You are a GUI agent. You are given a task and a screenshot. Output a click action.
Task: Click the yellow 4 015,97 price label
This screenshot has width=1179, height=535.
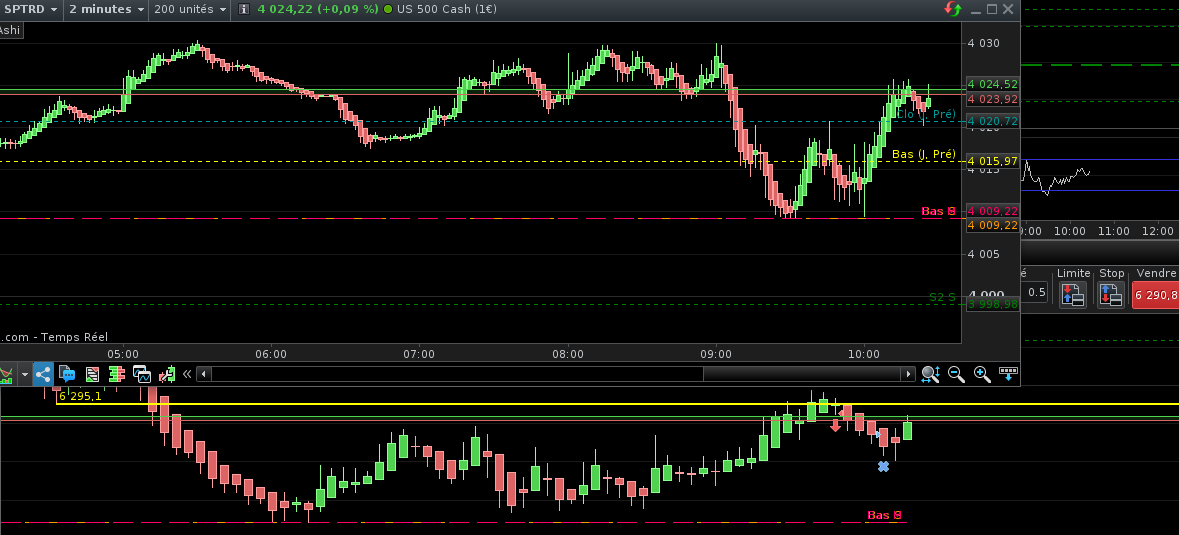coord(993,162)
